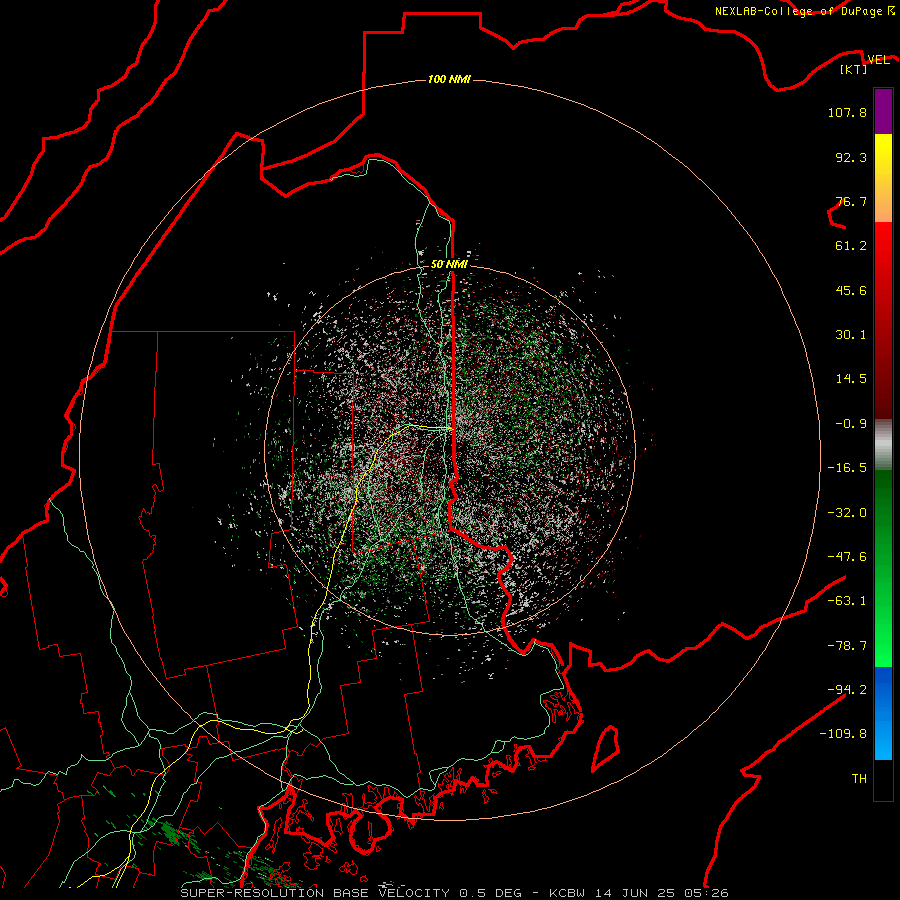Image resolution: width=900 pixels, height=900 pixels.
Task: Click the 107.8 velocity scale value
Action: coord(847,112)
